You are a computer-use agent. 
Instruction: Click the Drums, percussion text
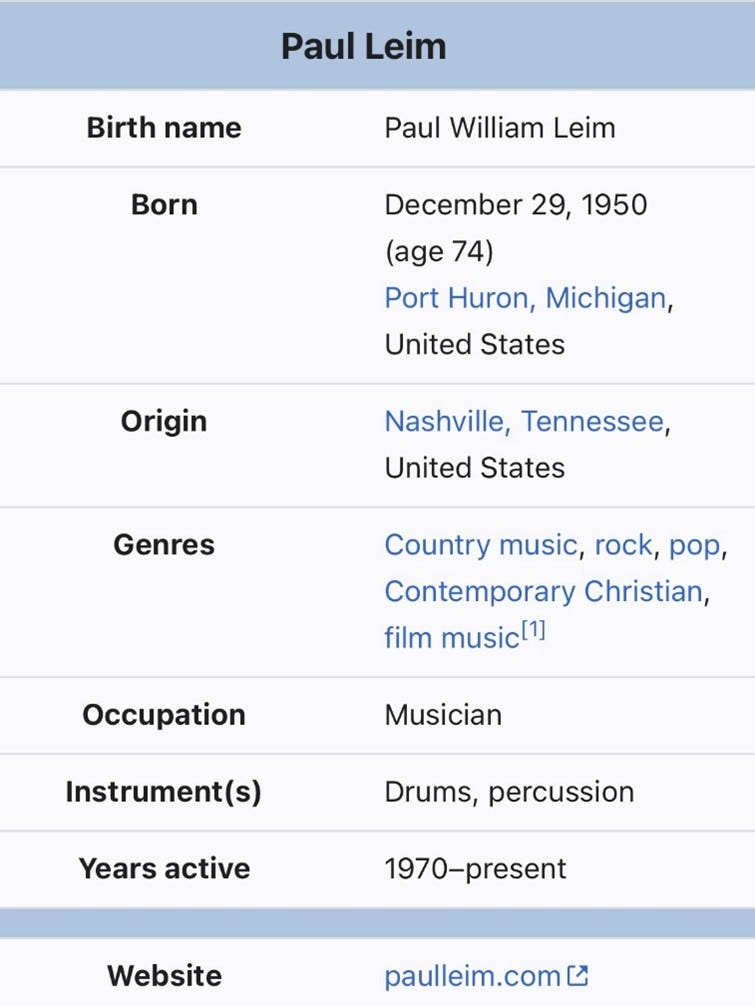[509, 792]
